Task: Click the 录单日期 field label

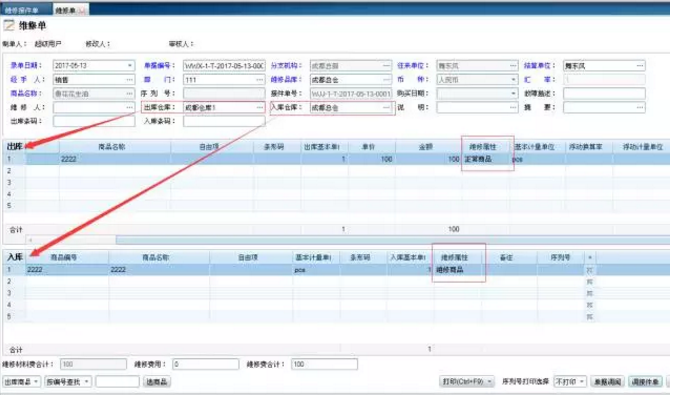Action: point(26,66)
